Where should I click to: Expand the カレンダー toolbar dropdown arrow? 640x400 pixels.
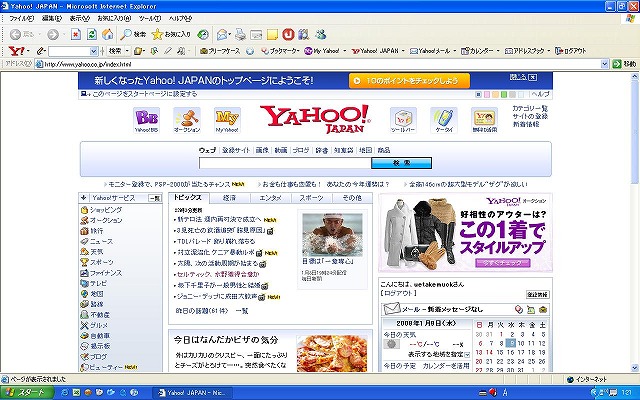[498, 51]
